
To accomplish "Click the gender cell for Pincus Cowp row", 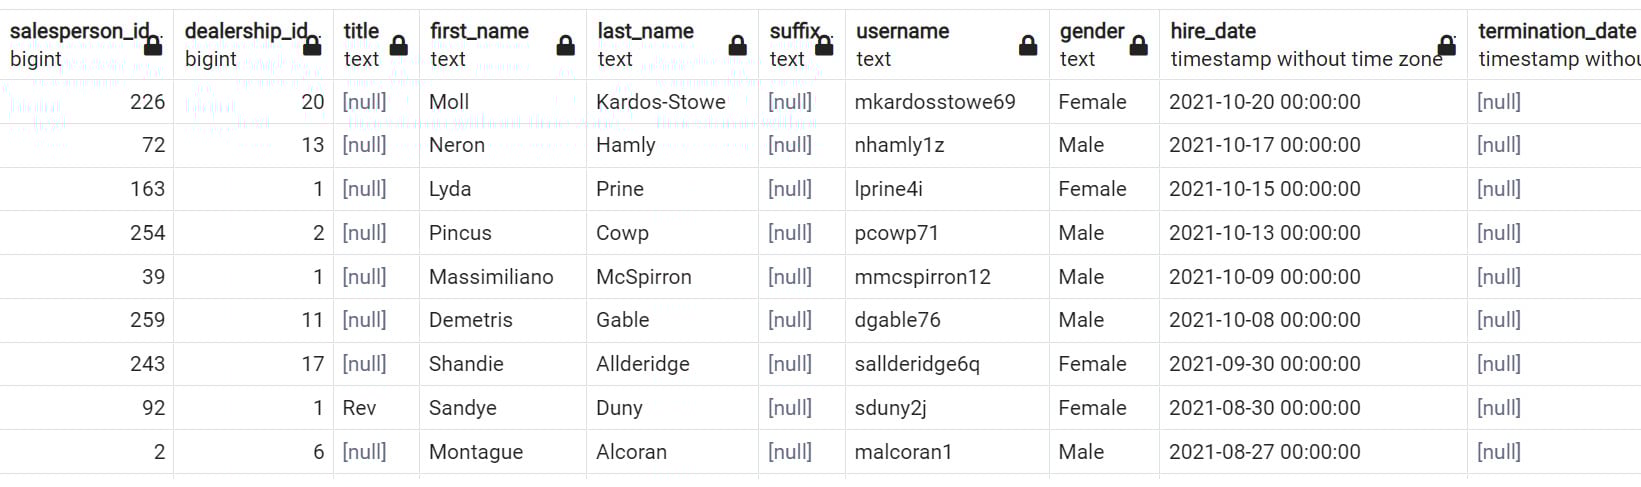I will [x=1104, y=233].
